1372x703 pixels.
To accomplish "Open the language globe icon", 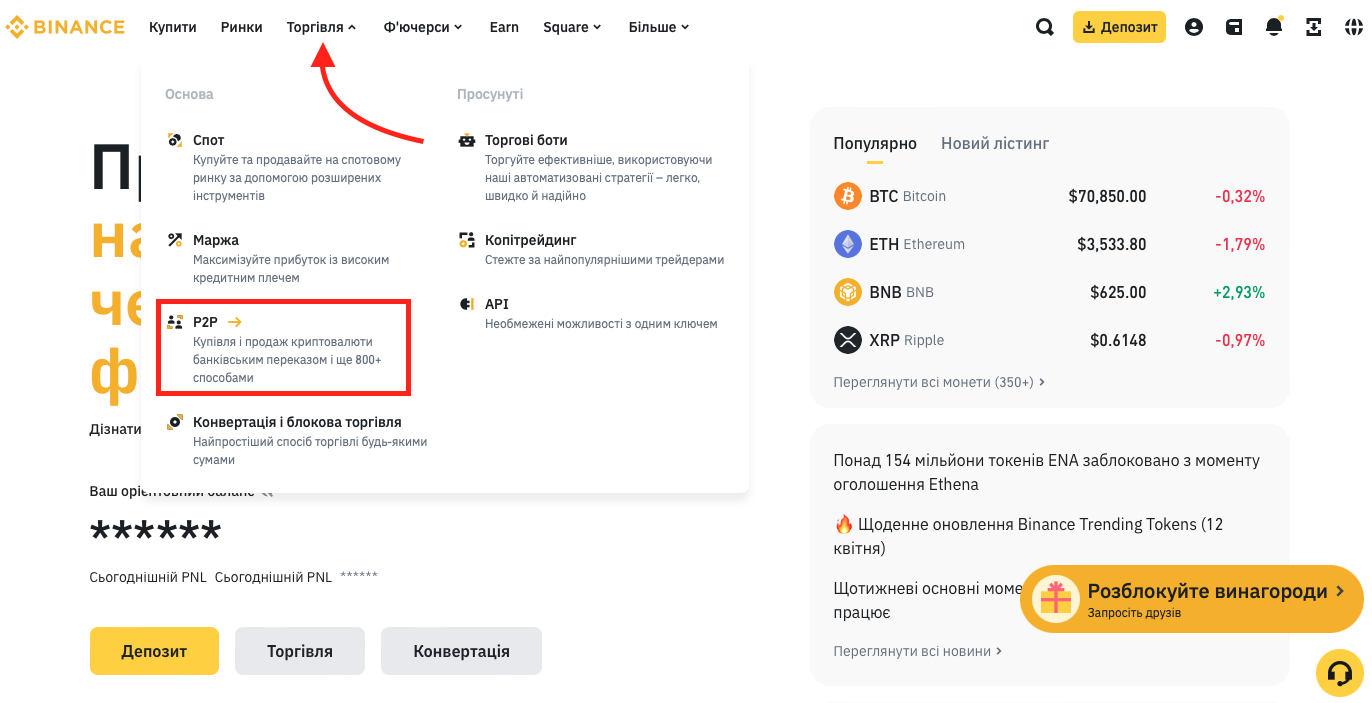I will tap(1353, 27).
